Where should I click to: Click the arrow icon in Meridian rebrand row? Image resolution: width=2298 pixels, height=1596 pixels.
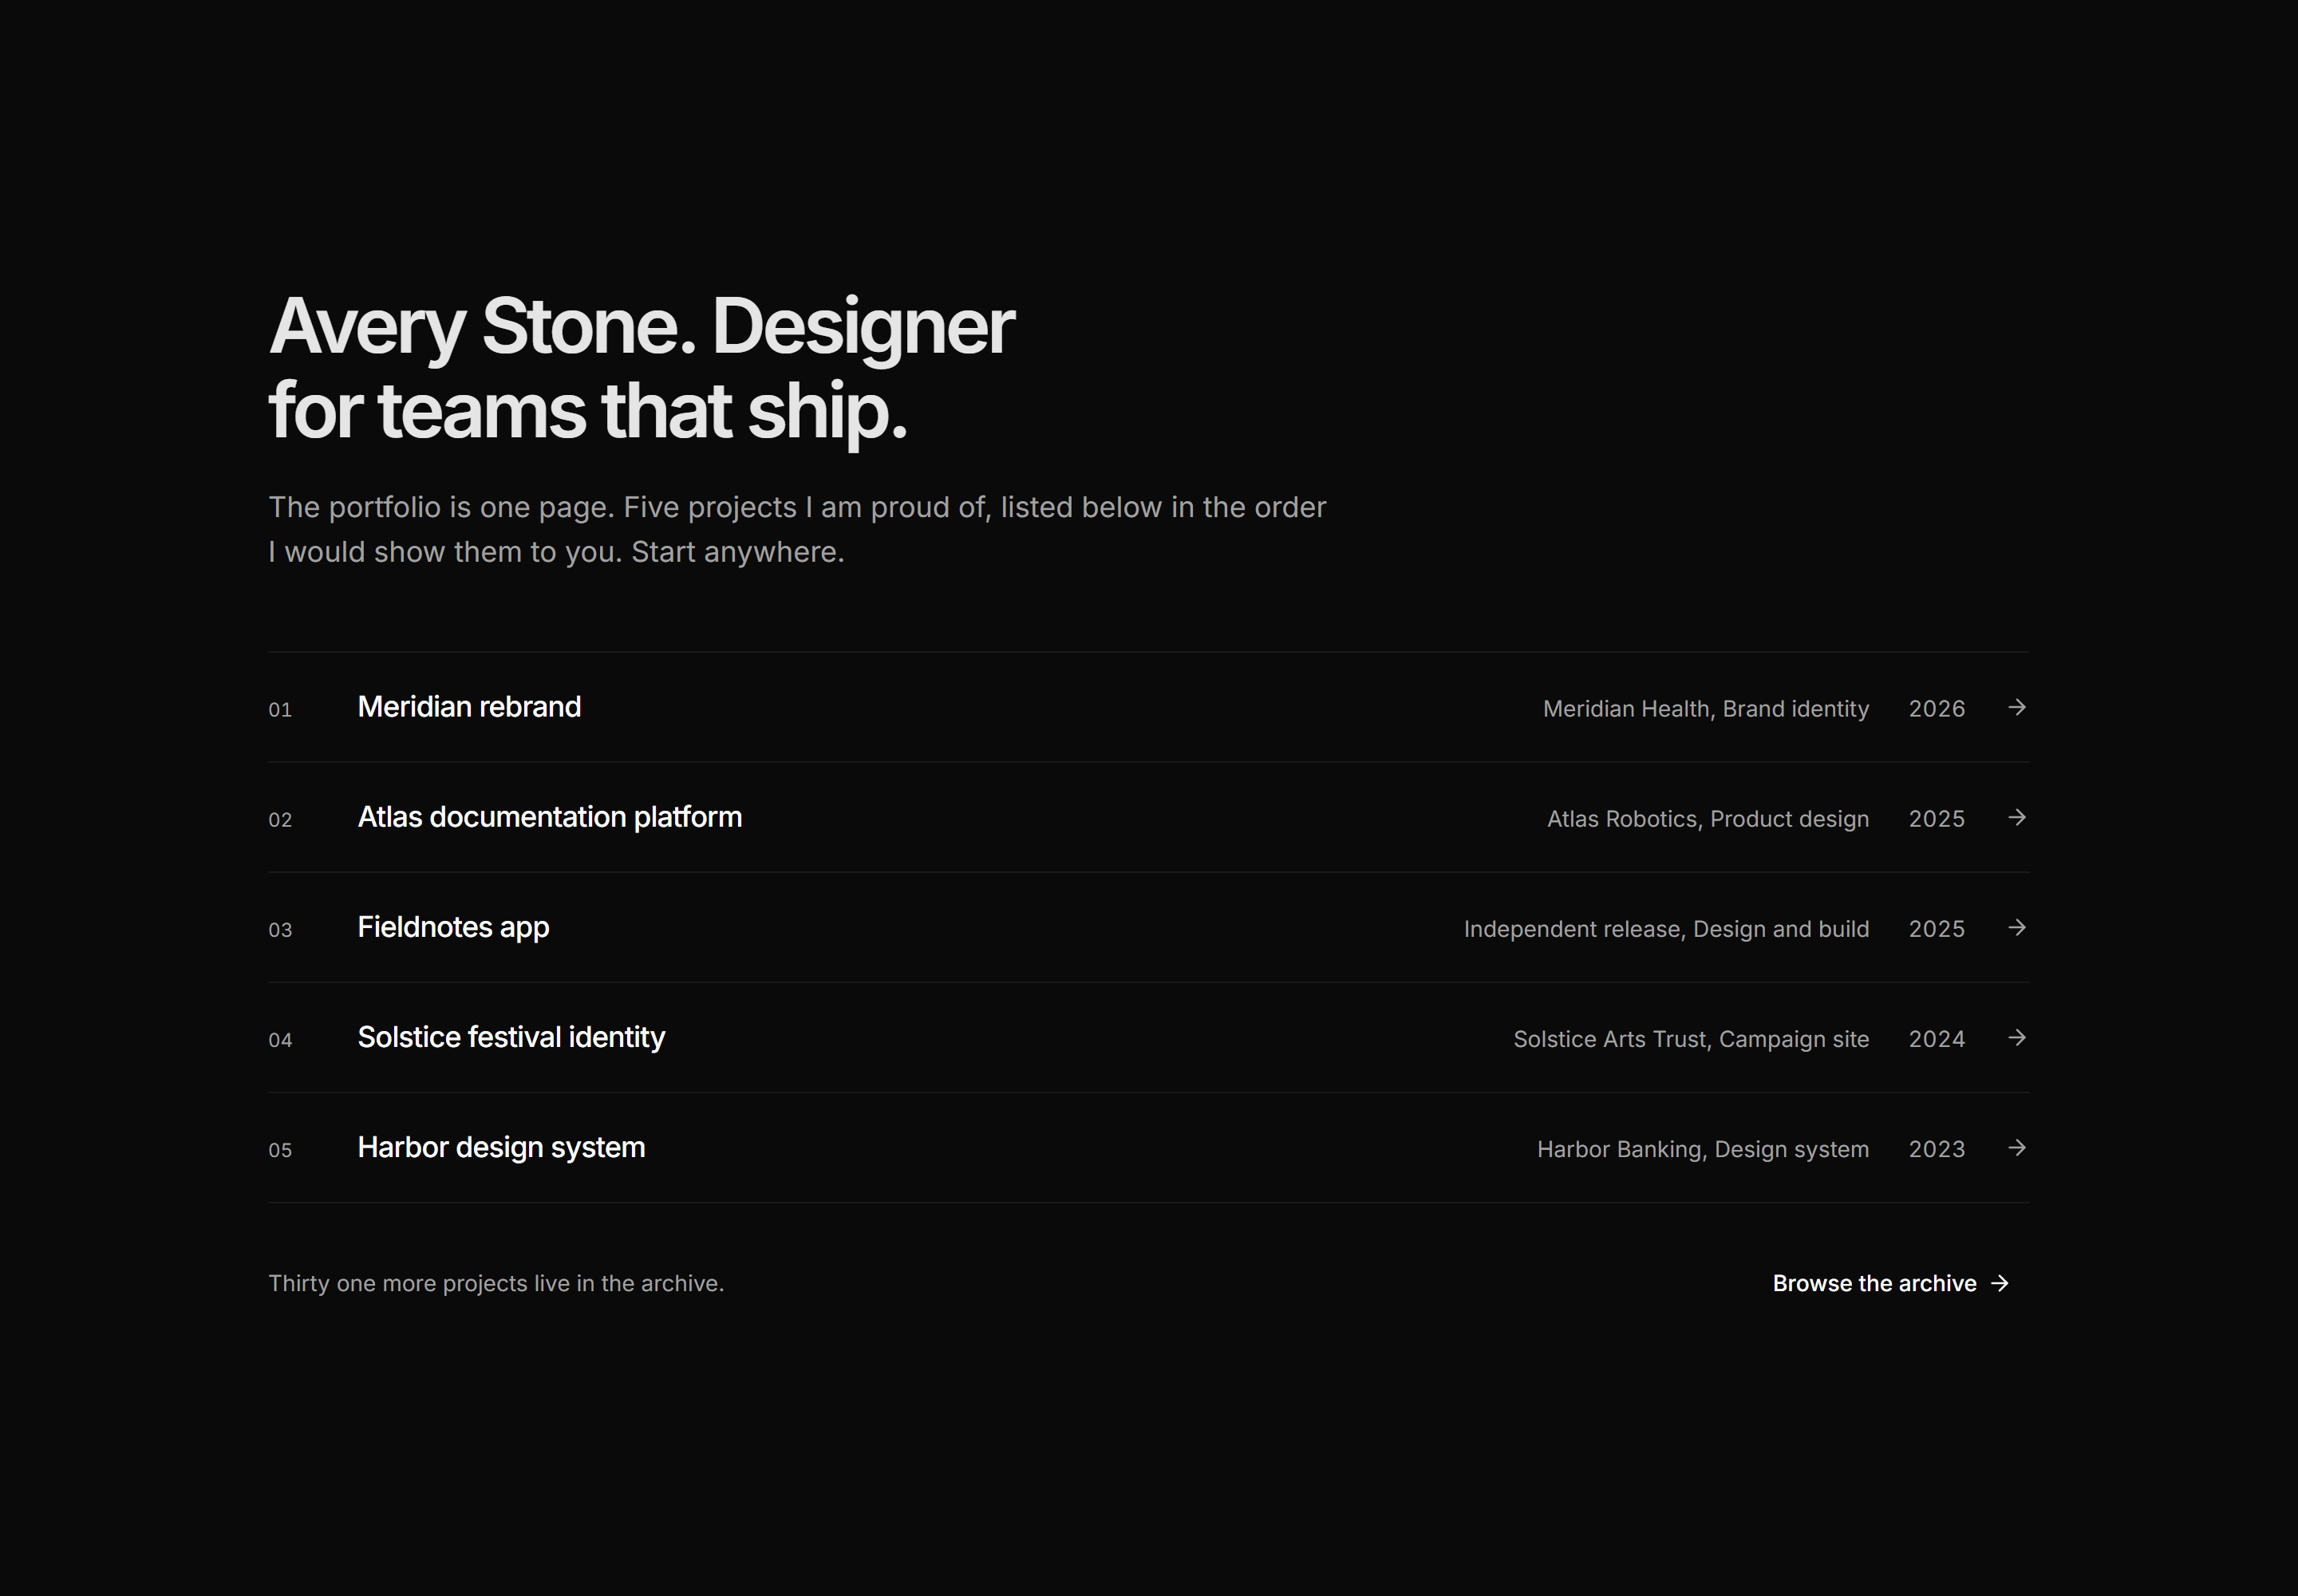click(x=2017, y=707)
